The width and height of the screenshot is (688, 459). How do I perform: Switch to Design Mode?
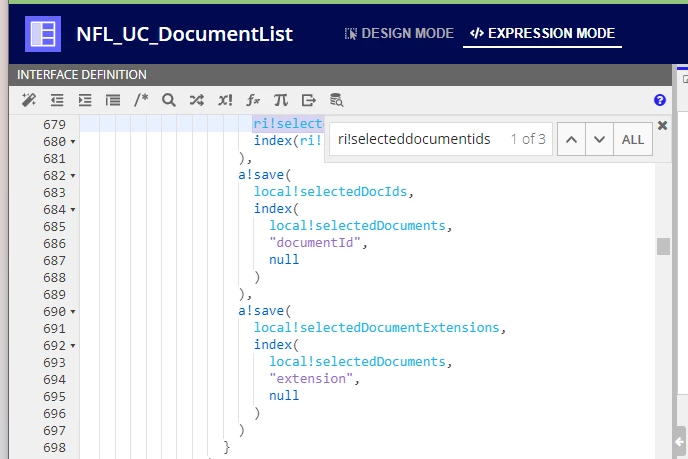[x=399, y=33]
